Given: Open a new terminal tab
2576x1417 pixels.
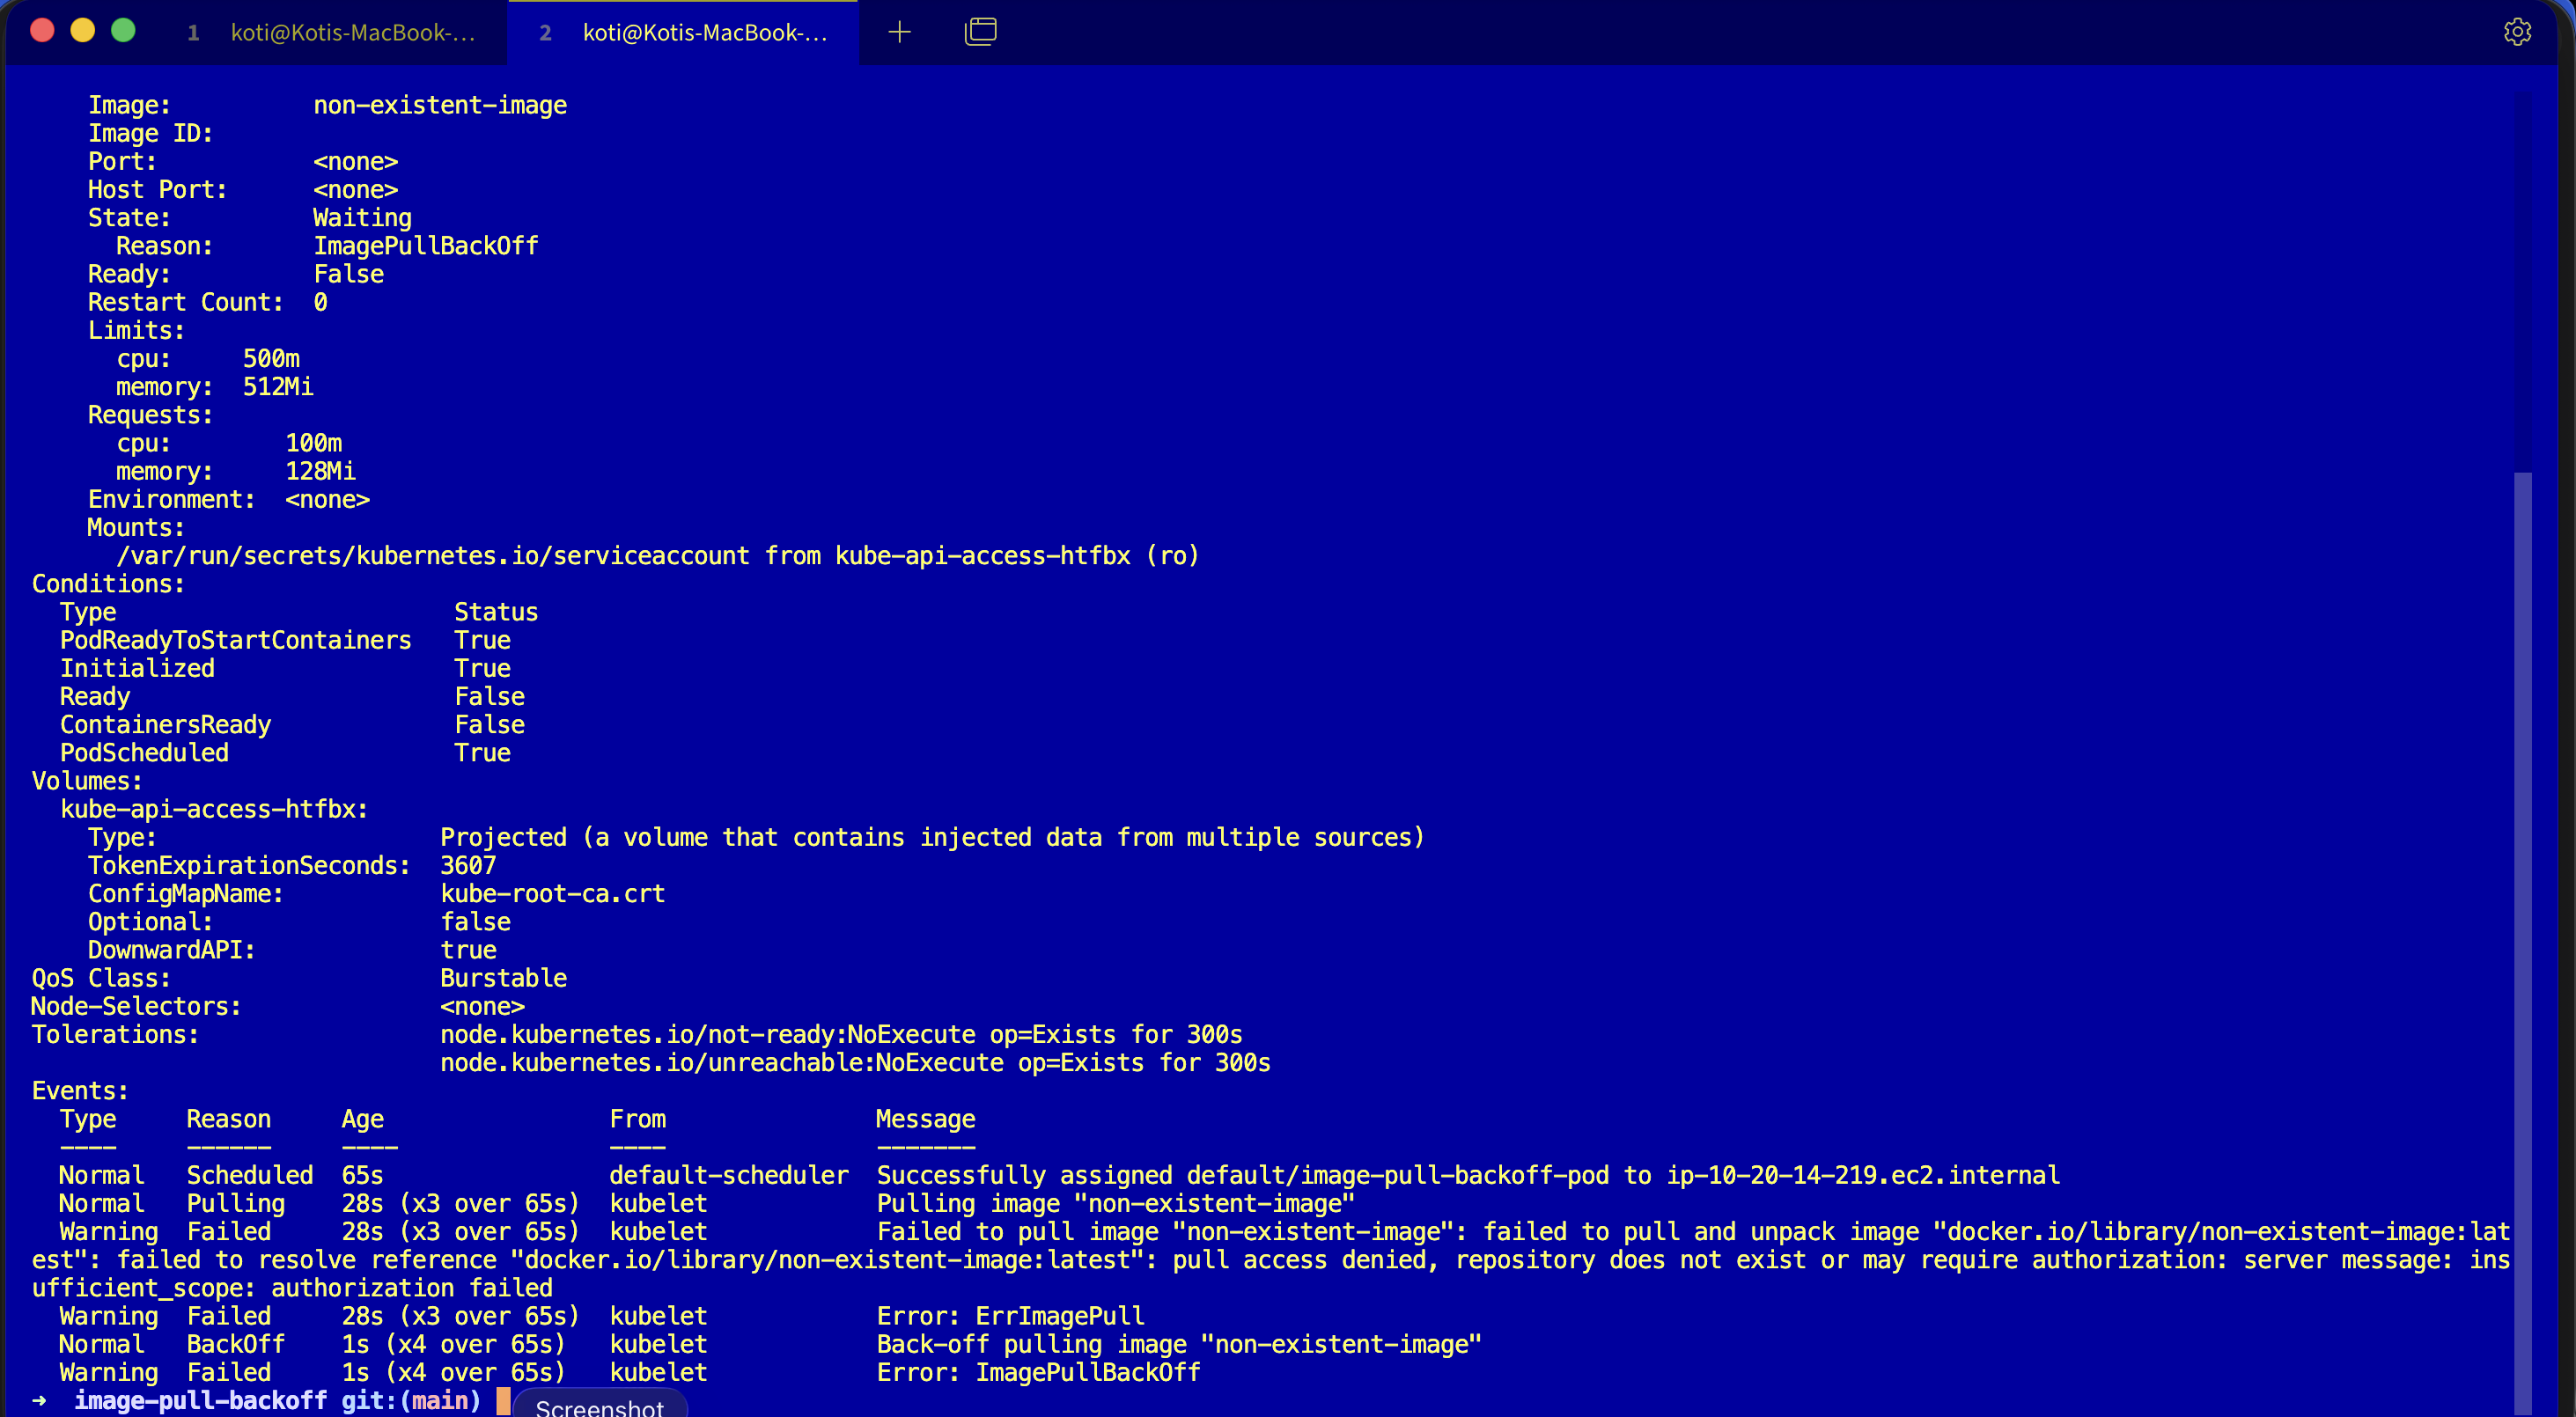Looking at the screenshot, I should coord(899,31).
